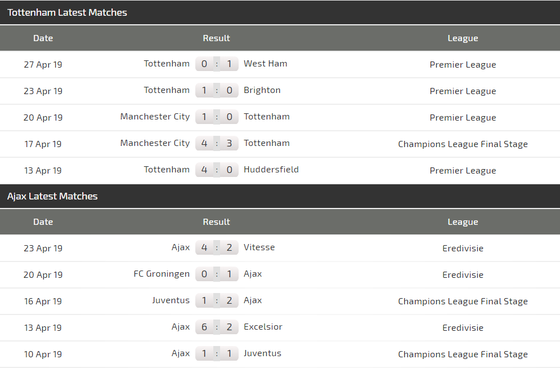The width and height of the screenshot is (560, 368).
Task: Click Manchester City in 20 Apr row
Action: 155,116
